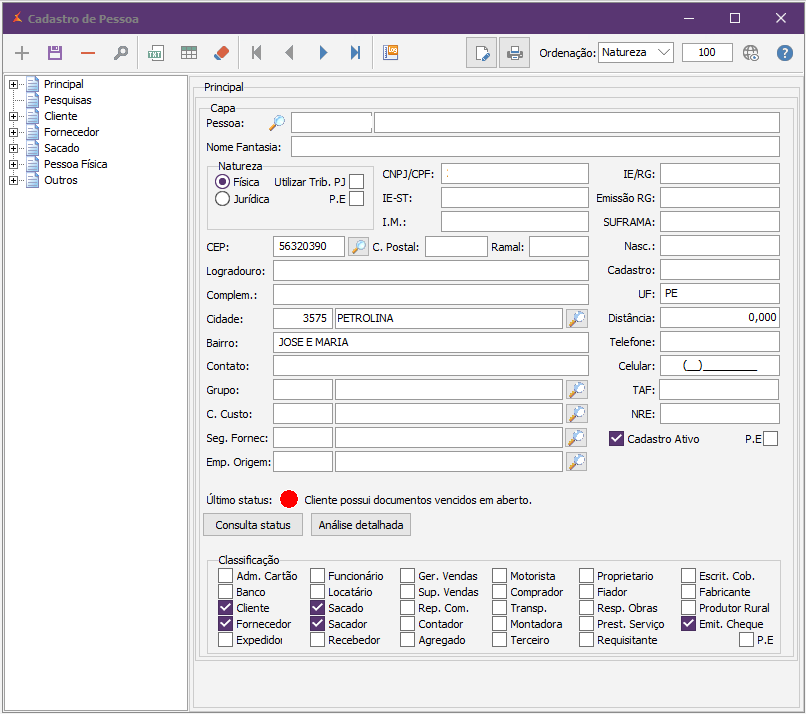This screenshot has width=806, height=714.
Task: Toggle the Utilizar Trib. PJ checkbox
Action: (356, 182)
